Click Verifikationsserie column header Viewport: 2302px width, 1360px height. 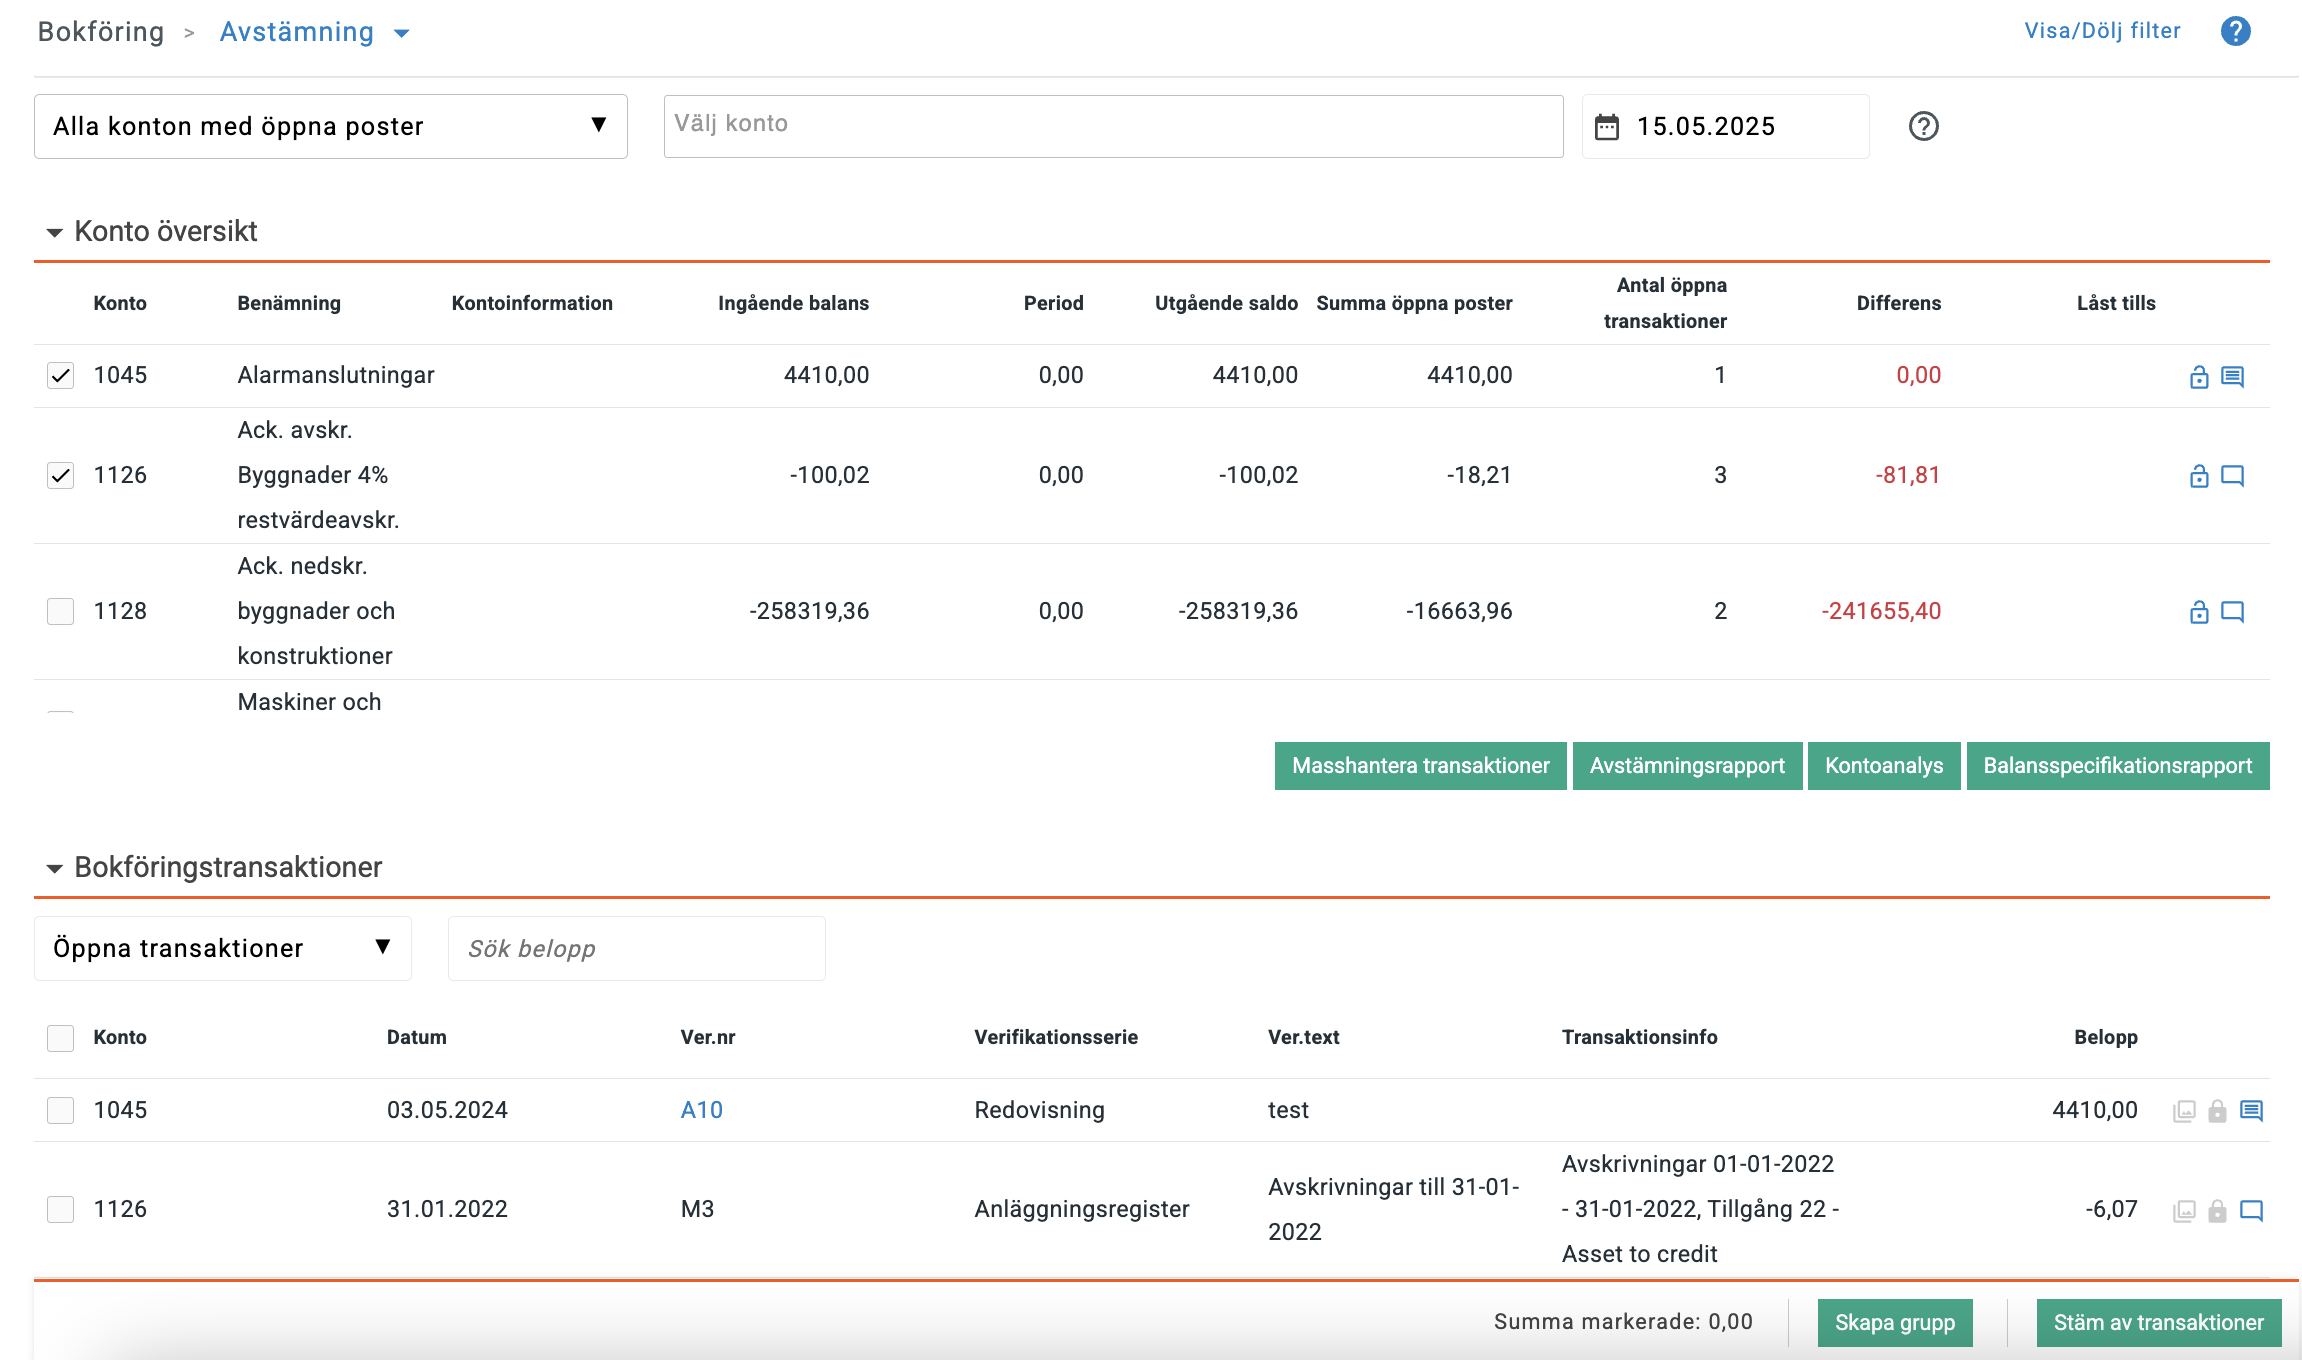tap(1056, 1037)
